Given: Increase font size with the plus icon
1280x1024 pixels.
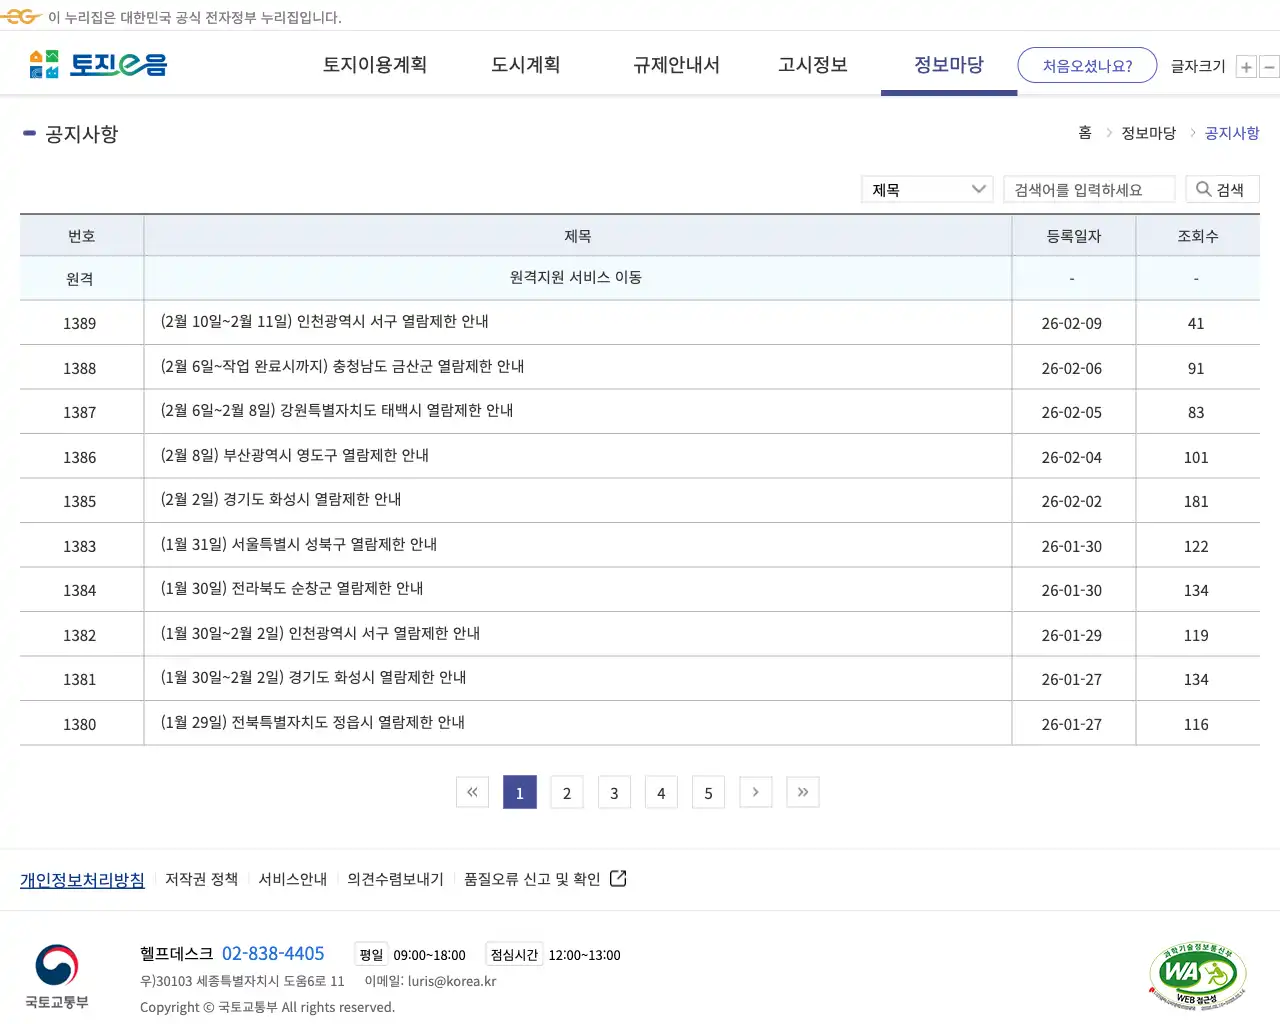Looking at the screenshot, I should pyautogui.click(x=1246, y=66).
